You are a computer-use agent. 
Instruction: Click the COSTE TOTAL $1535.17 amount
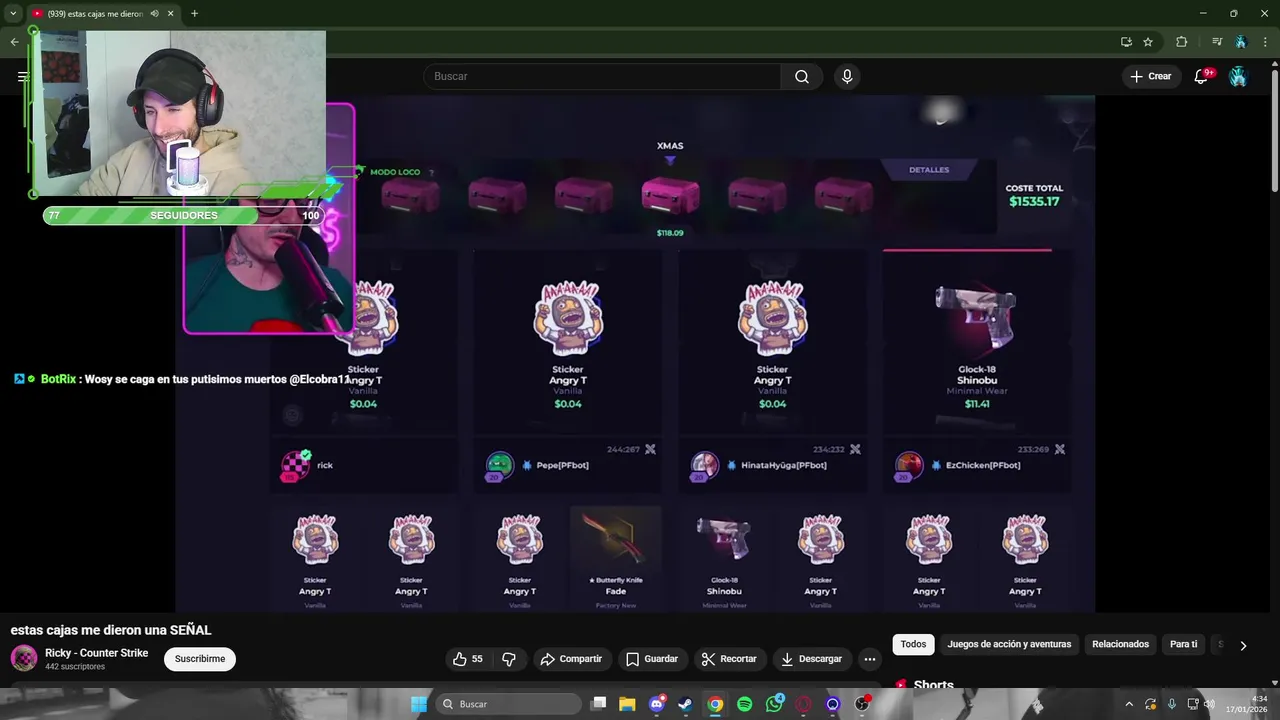point(1034,201)
